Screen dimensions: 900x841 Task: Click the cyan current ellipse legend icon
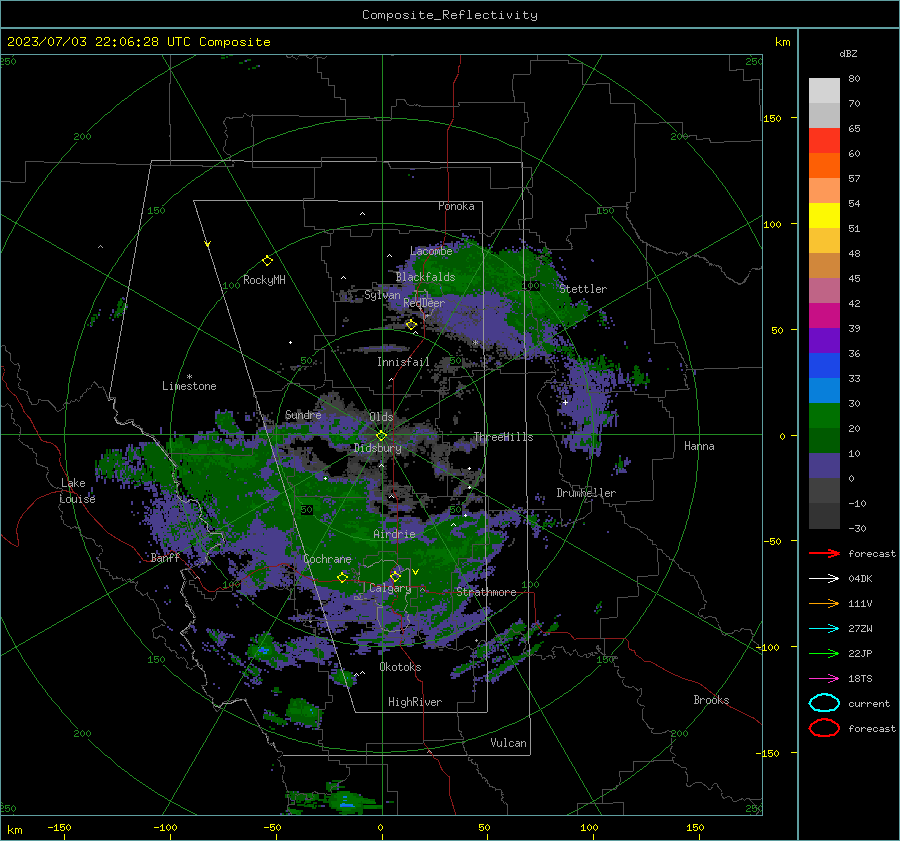[x=824, y=703]
